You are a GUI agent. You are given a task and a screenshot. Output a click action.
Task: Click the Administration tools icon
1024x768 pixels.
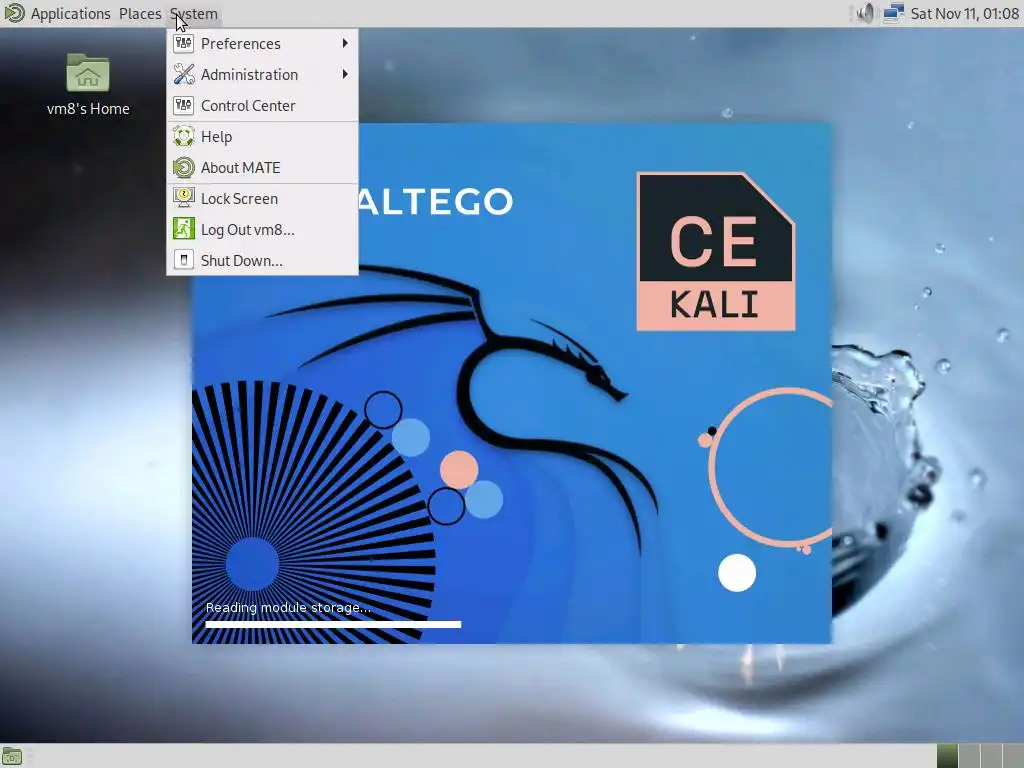pyautogui.click(x=184, y=74)
